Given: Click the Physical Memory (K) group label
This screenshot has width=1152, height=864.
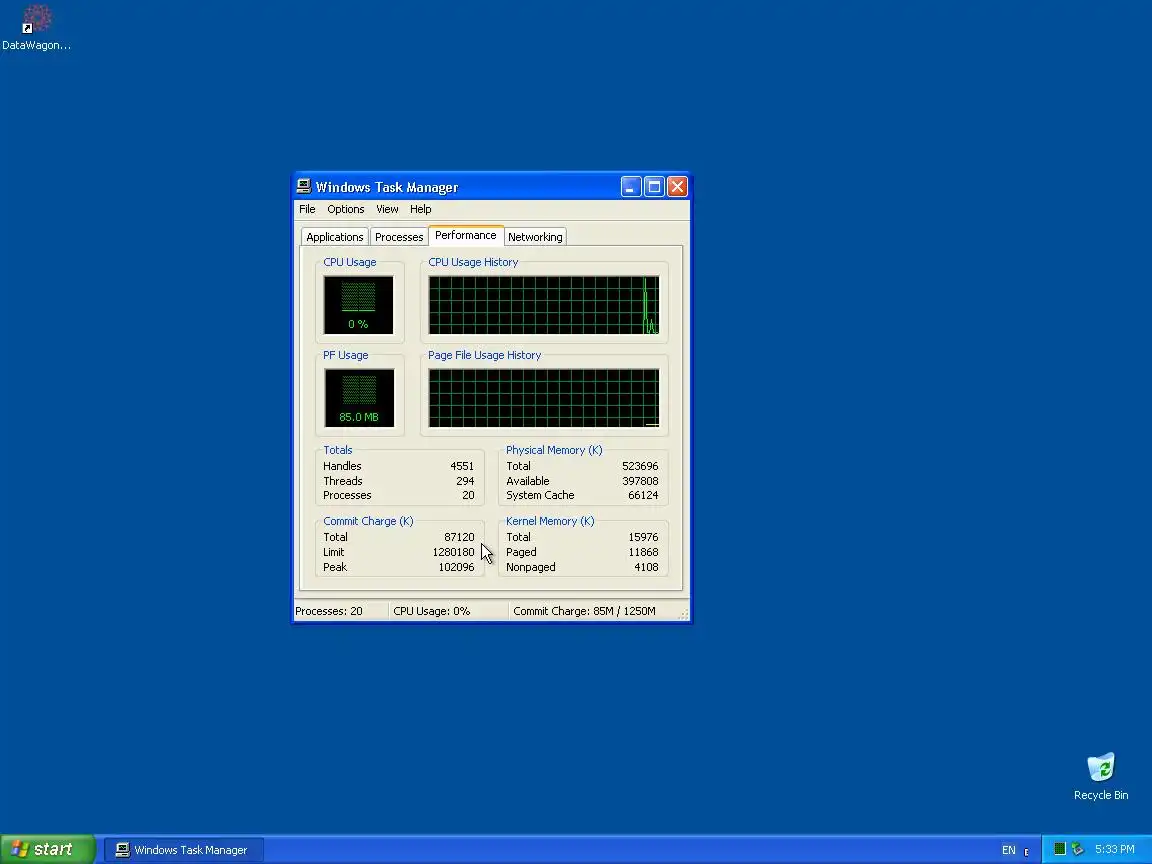Looking at the screenshot, I should (x=554, y=450).
